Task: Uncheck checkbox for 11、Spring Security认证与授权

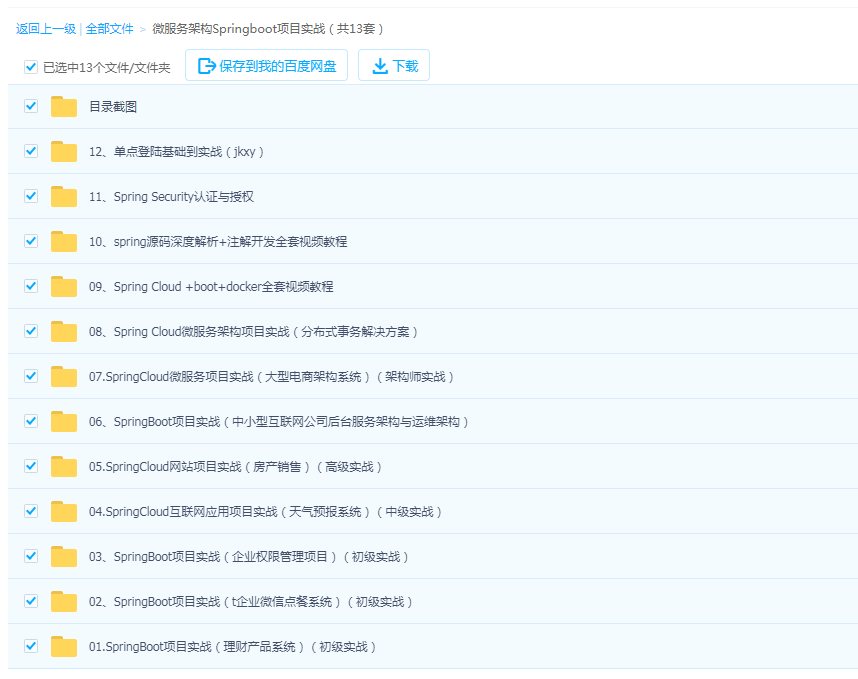Action: [31, 196]
